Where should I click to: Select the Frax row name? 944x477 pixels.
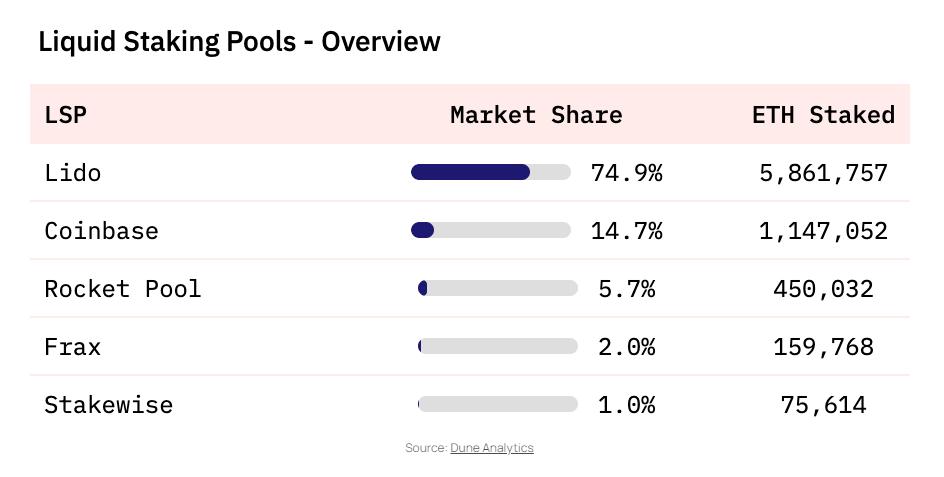[x=73, y=347]
